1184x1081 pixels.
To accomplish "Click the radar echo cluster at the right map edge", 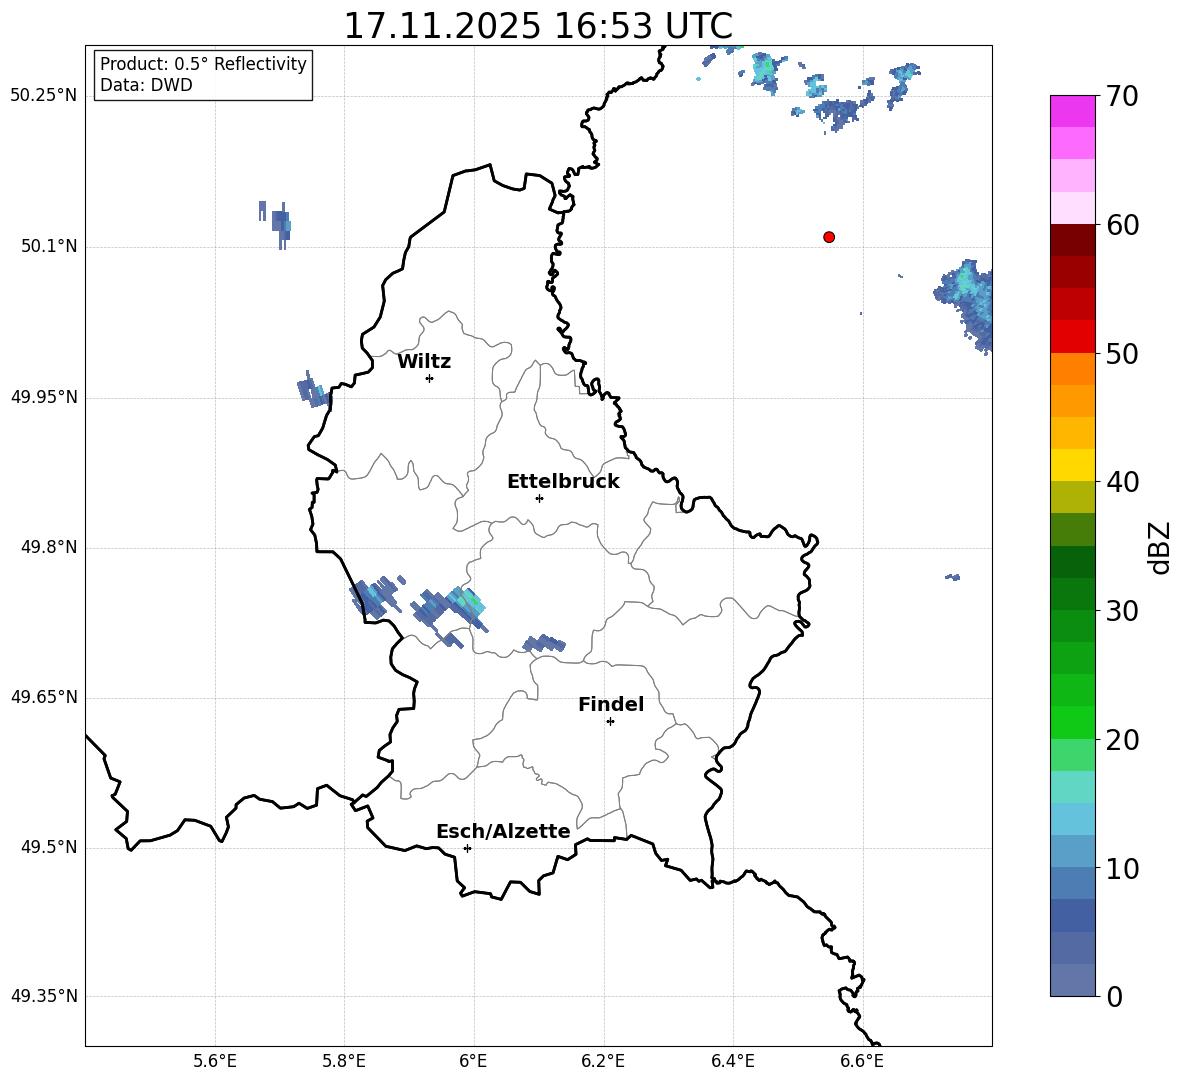I will coord(965,304).
